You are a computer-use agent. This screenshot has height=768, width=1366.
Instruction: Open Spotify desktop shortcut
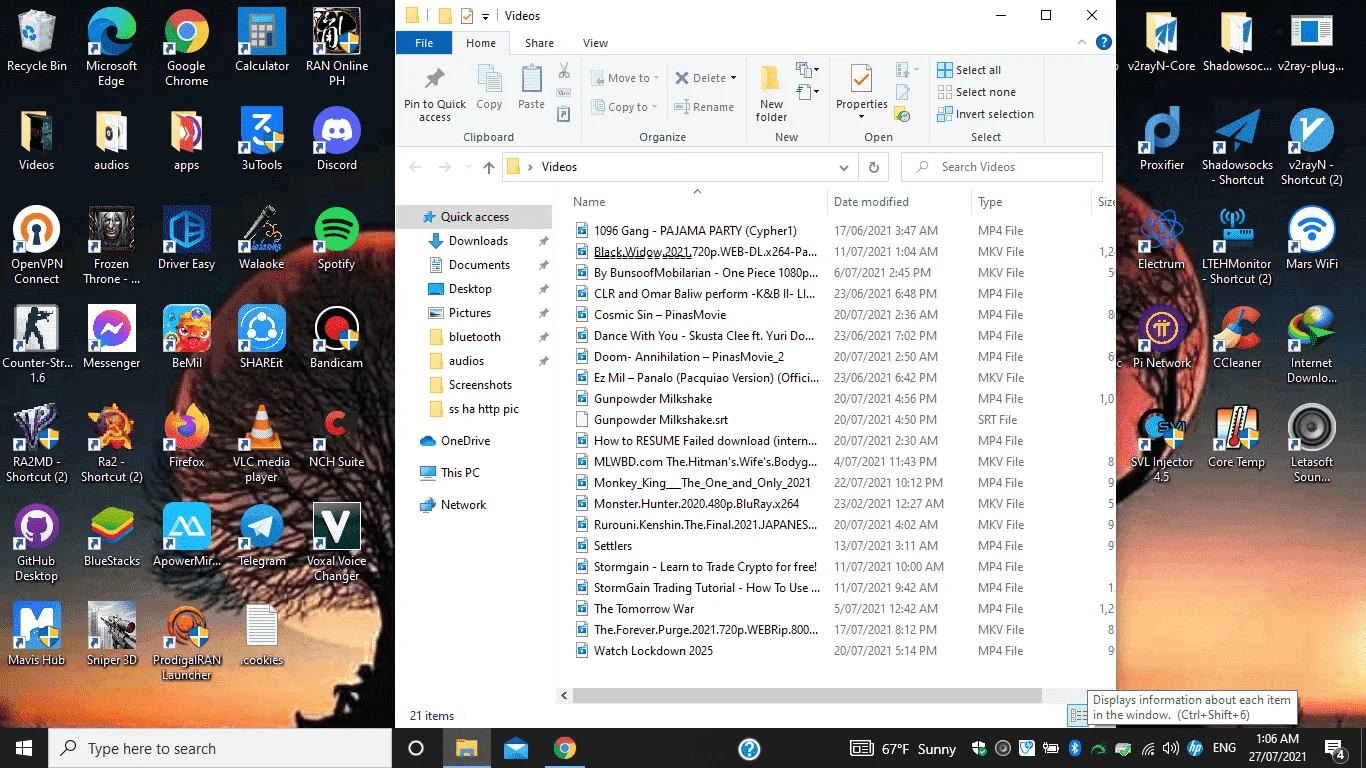(337, 239)
